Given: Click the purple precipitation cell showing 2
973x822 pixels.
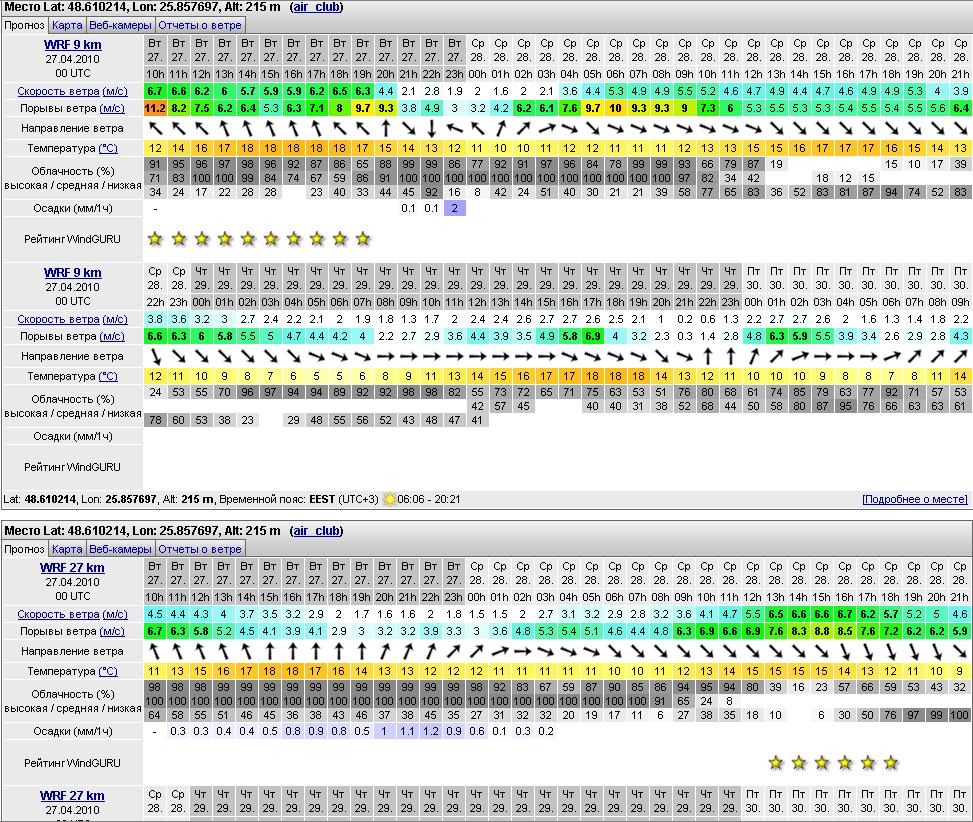Looking at the screenshot, I should (x=454, y=208).
